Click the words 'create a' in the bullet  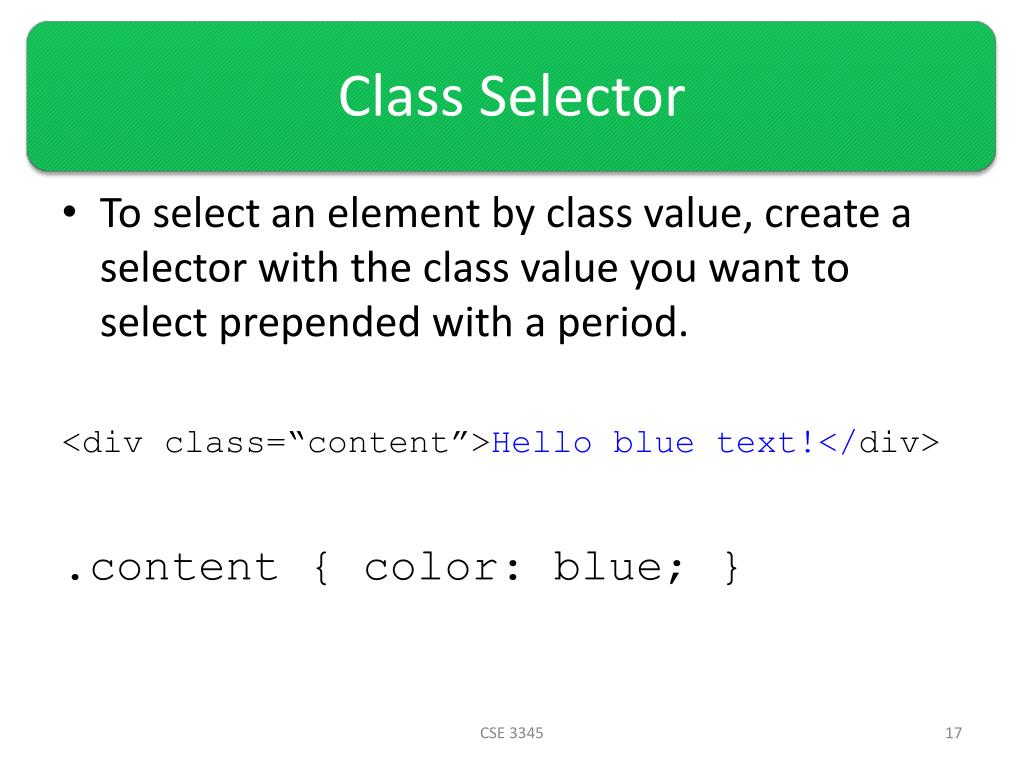coord(837,214)
